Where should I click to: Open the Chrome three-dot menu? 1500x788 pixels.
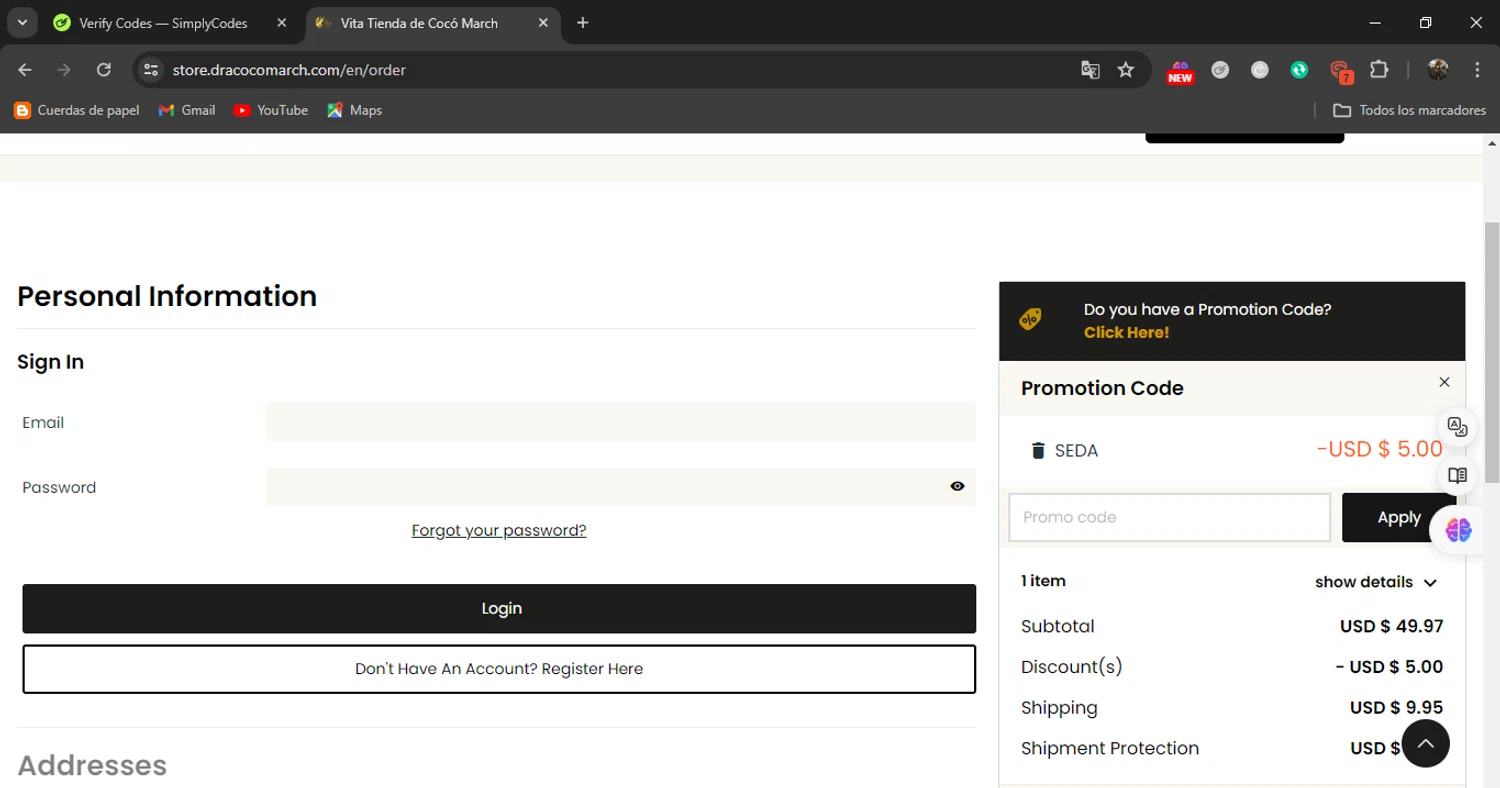coord(1477,70)
